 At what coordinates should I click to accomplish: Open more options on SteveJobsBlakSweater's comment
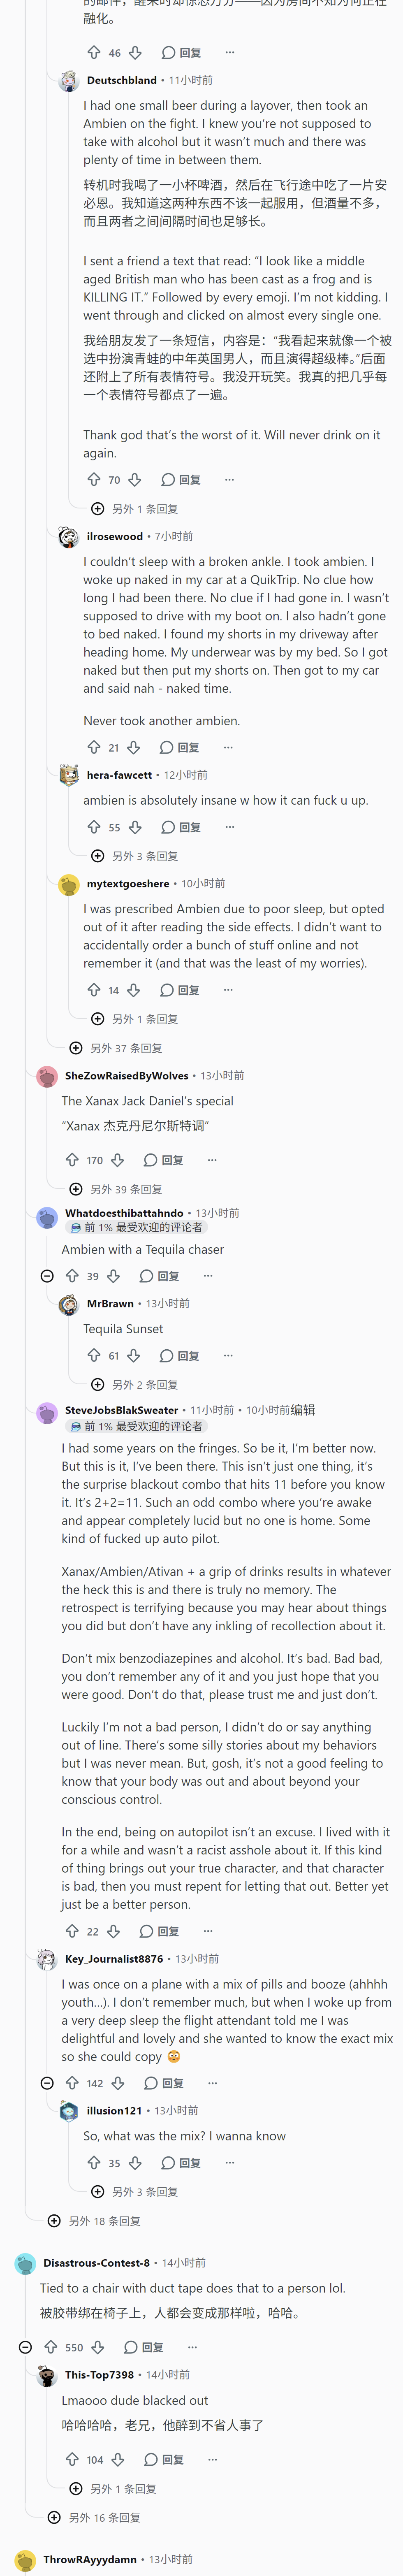point(208,1931)
